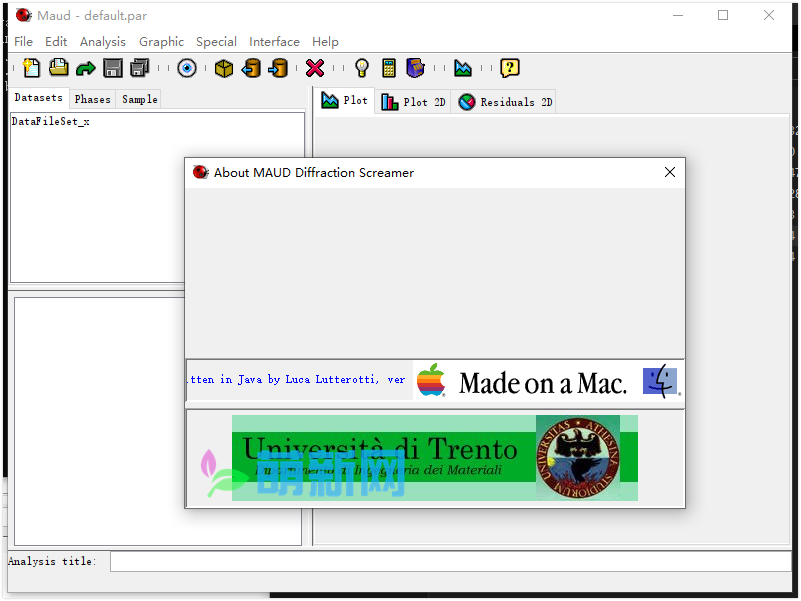Click the blue hammer refine icon
This screenshot has width=801, height=601.
coord(415,68)
